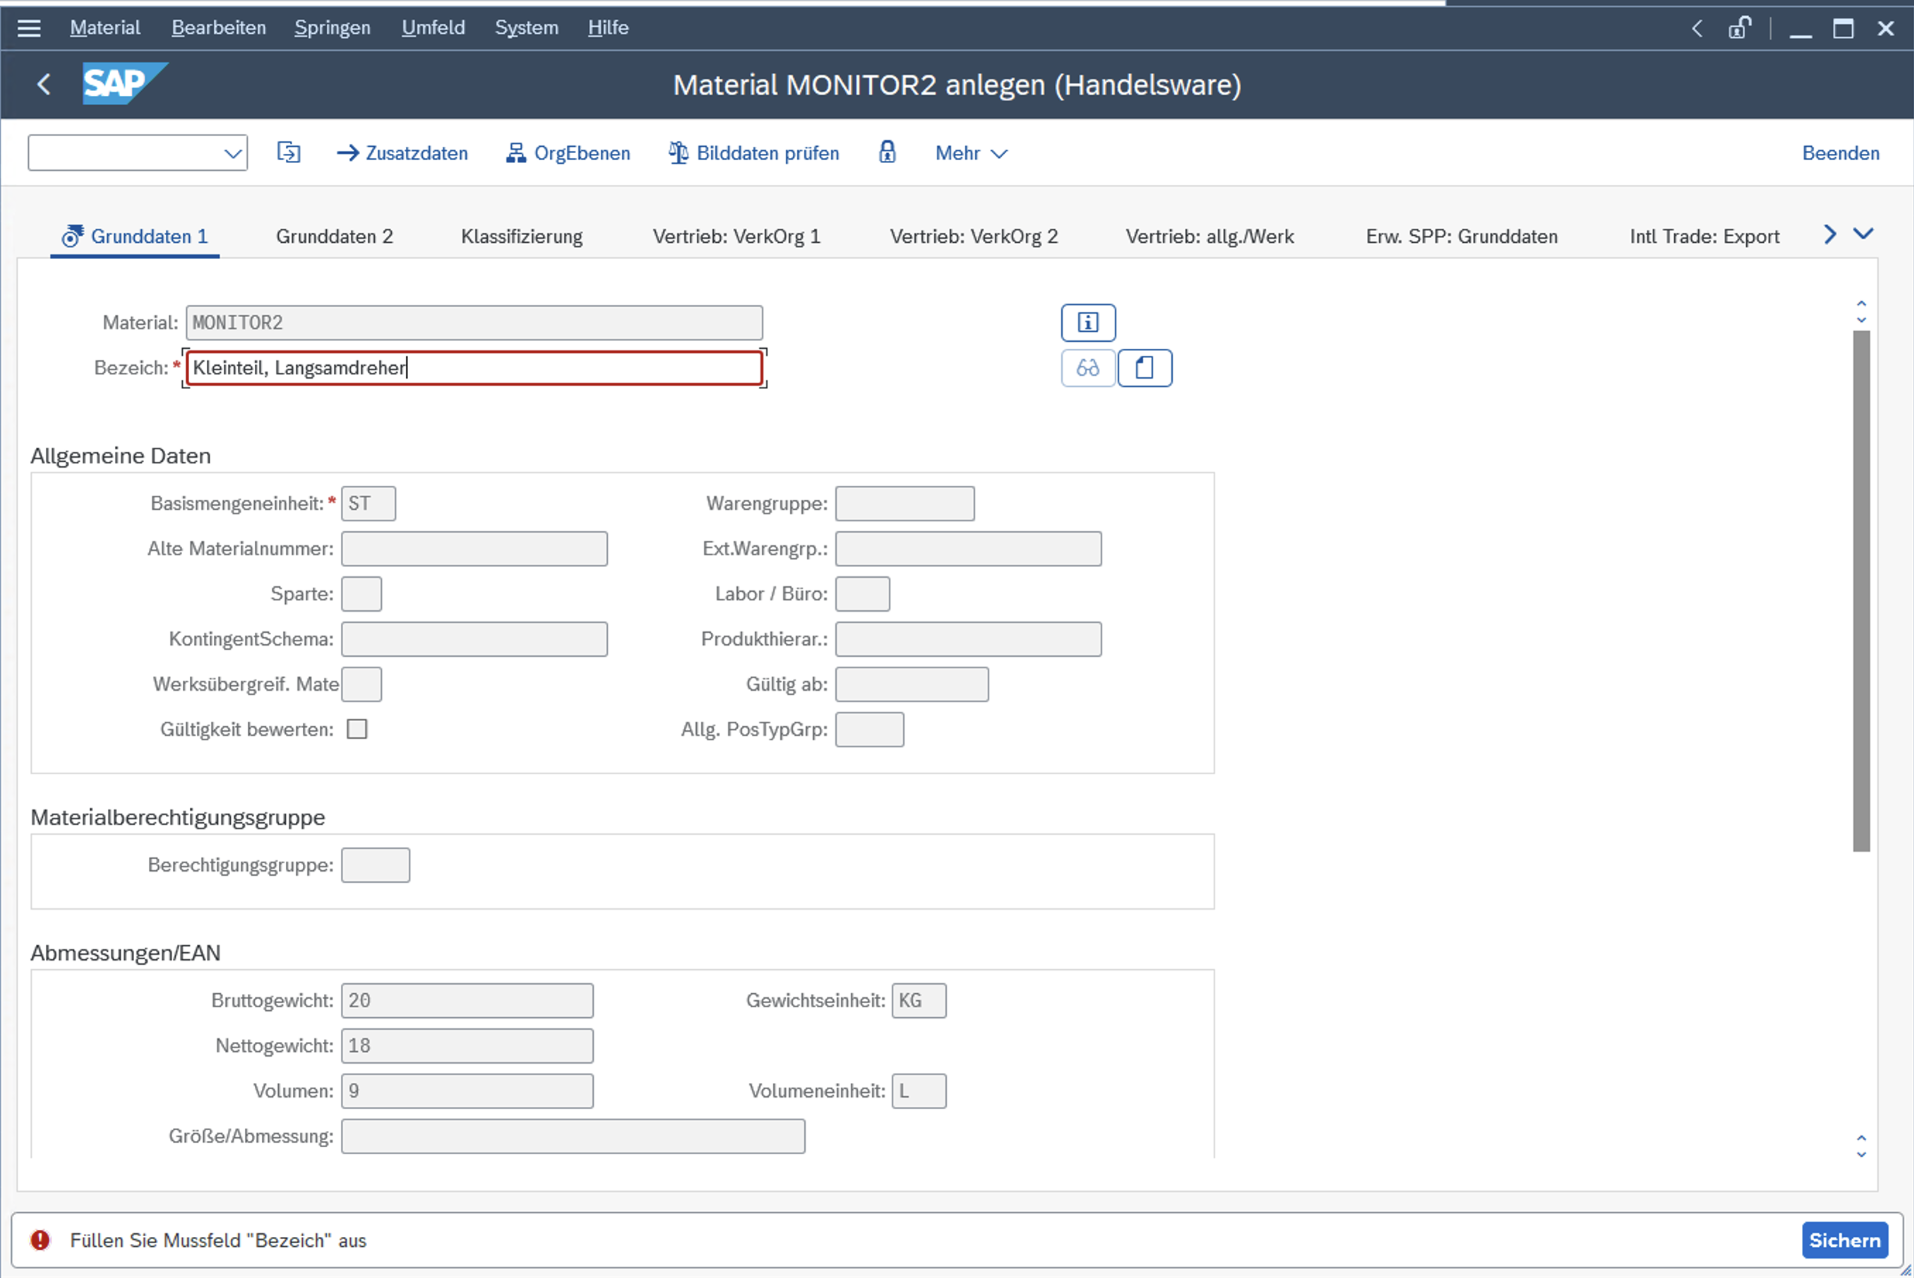Screen dimensions: 1914x1278
Task: Switch to the Grunddaten 2 tab
Action: [334, 237]
